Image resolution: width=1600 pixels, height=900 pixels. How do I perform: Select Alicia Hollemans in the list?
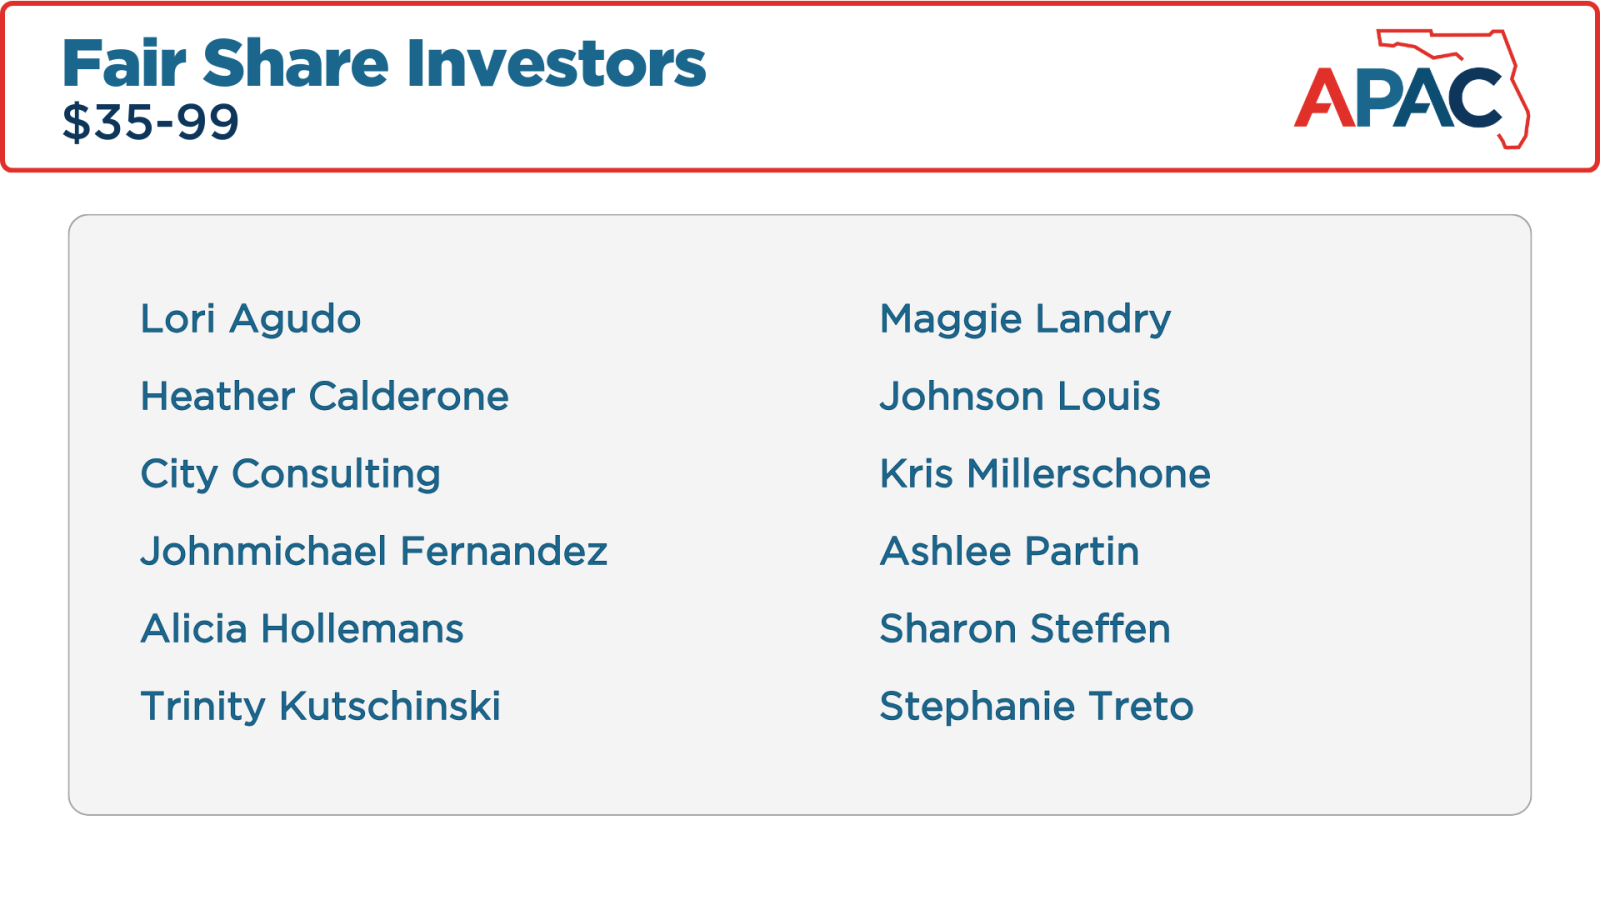tap(302, 629)
